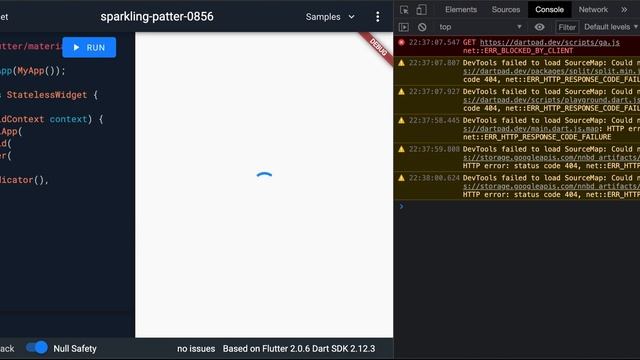Run the Dart code with RUN button
The image size is (640, 360).
point(89,47)
